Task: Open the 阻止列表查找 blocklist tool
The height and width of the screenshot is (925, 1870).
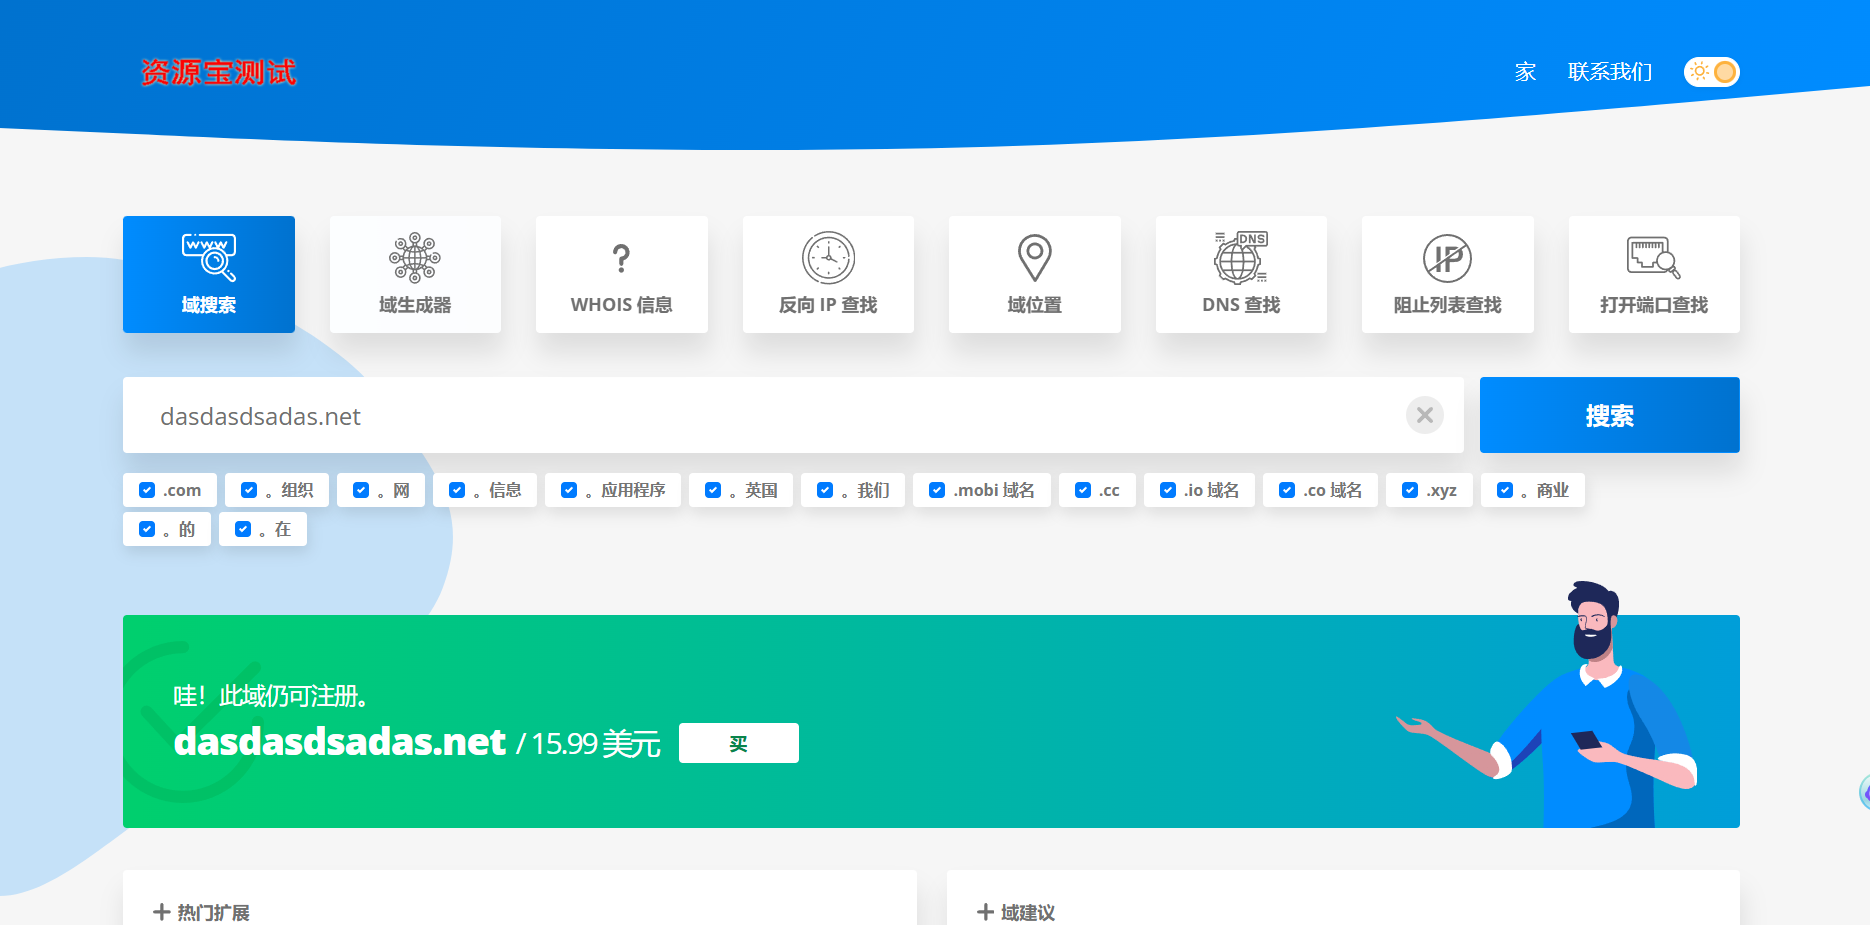Action: [x=1447, y=274]
